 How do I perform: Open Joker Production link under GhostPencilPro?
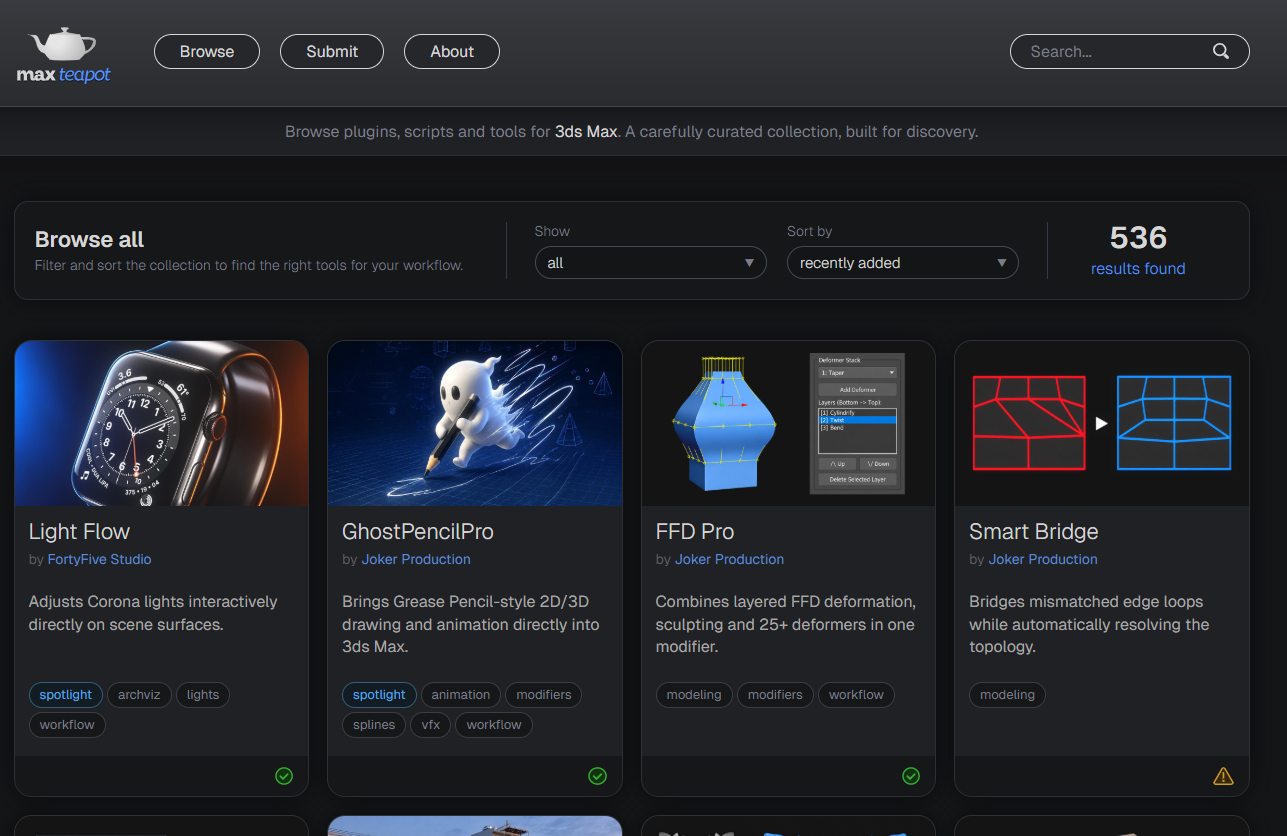[416, 559]
